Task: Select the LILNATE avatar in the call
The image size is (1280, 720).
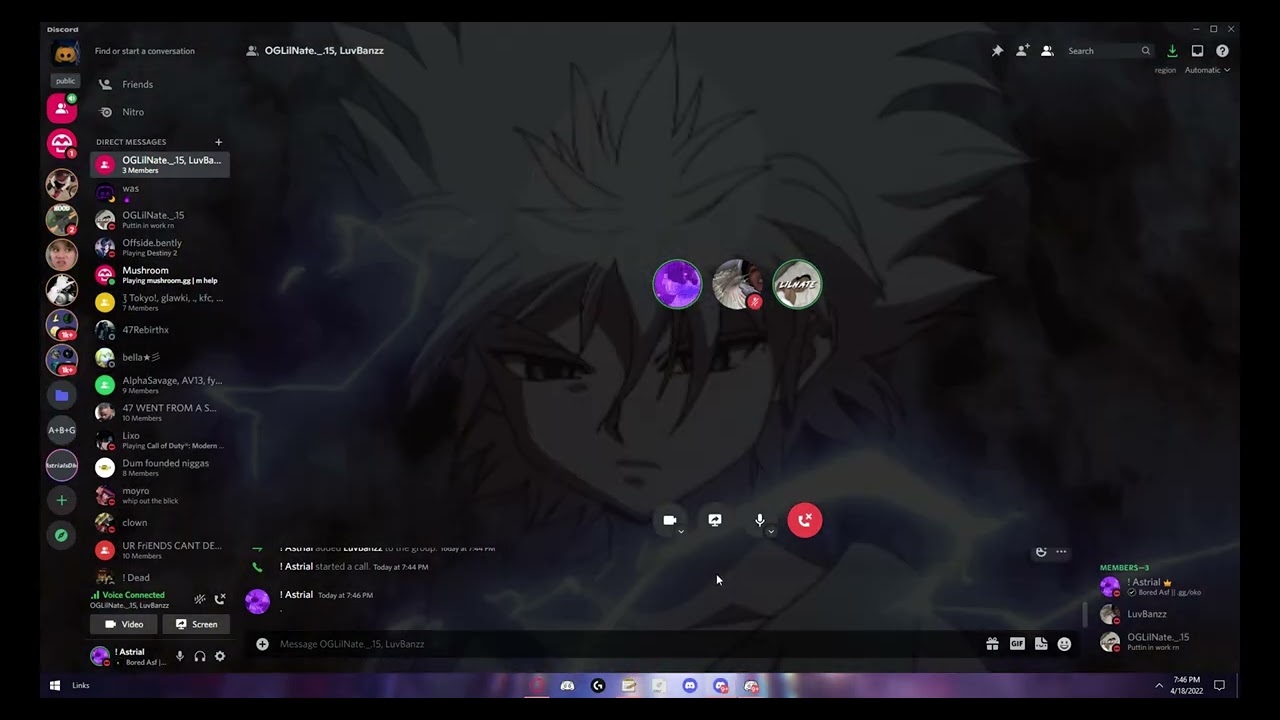Action: [x=797, y=284]
